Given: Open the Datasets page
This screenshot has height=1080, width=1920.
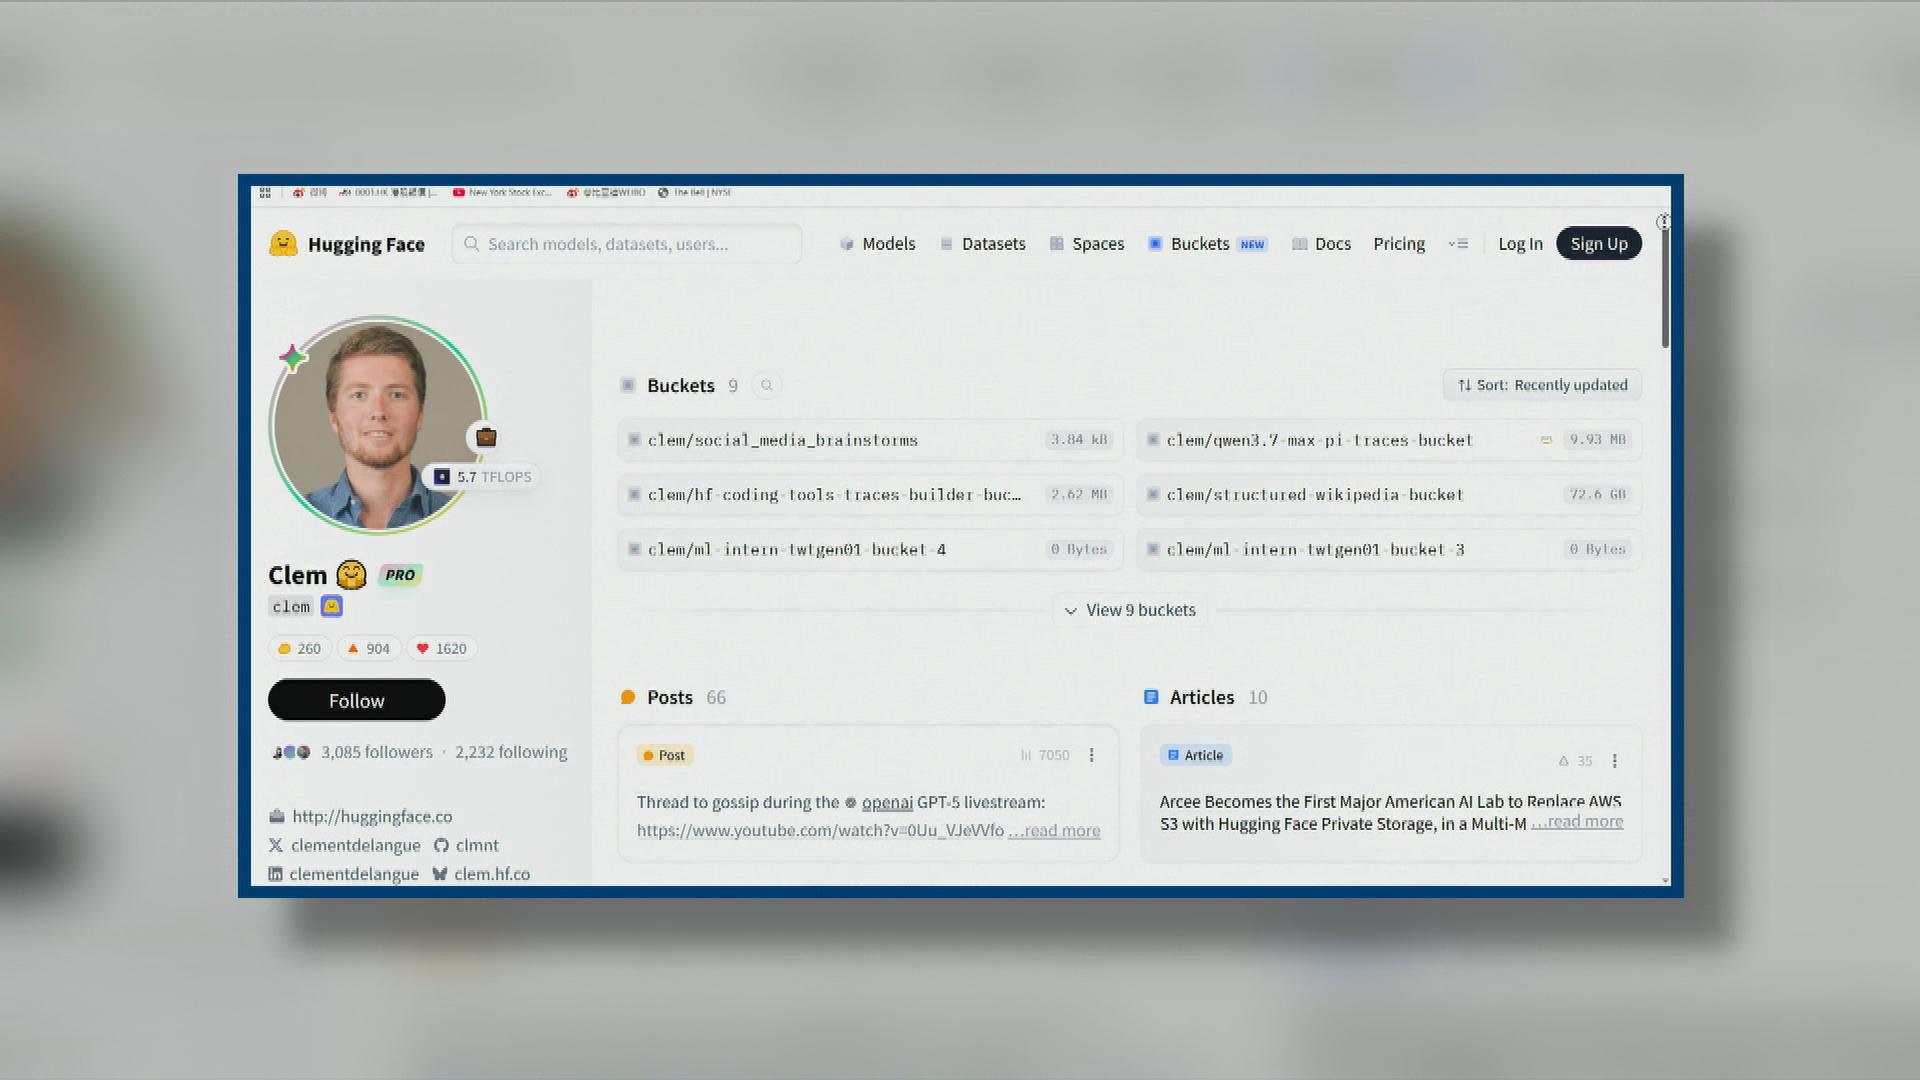Looking at the screenshot, I should tap(982, 244).
